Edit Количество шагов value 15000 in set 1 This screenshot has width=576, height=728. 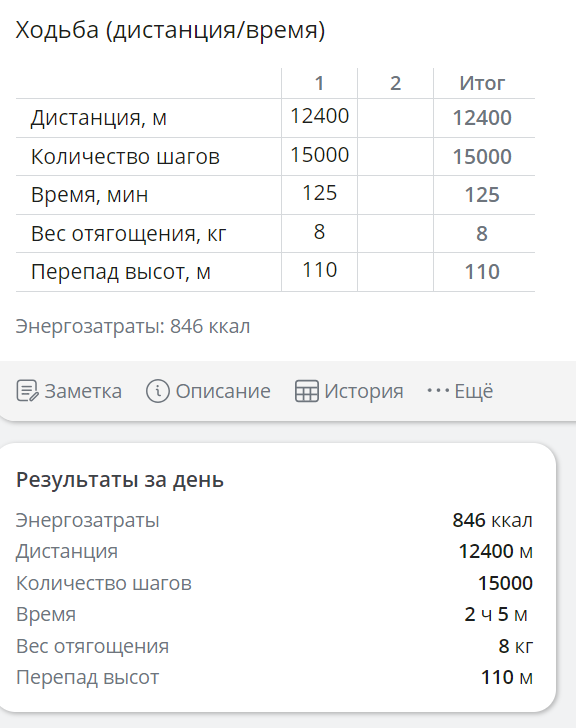pos(319,155)
